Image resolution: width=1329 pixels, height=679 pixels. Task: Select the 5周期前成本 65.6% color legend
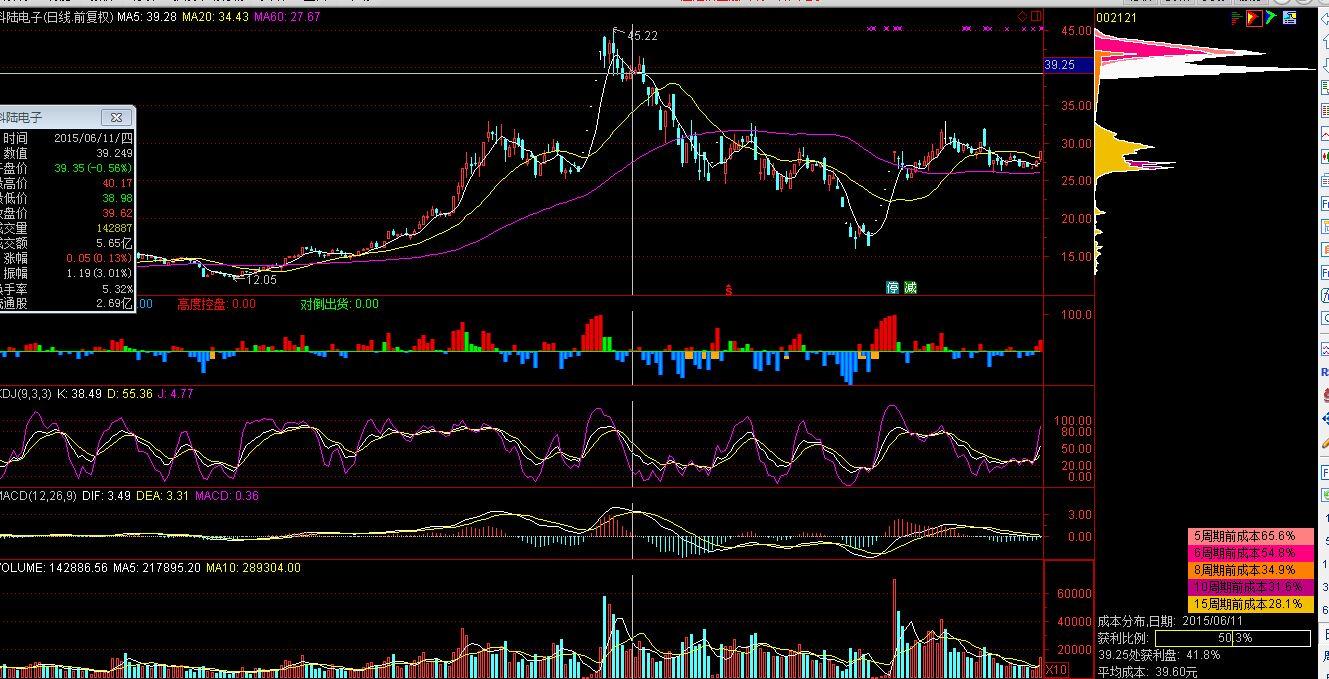point(1250,536)
